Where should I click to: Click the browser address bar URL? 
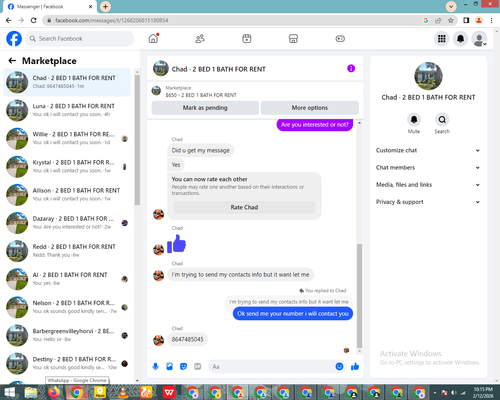(112, 20)
